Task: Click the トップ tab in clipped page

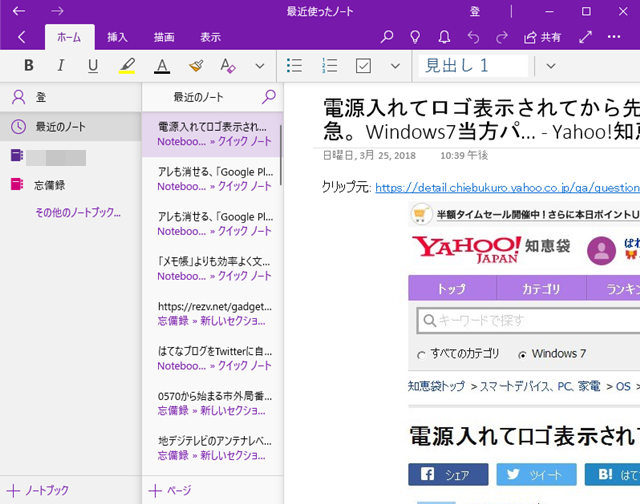Action: [x=451, y=289]
